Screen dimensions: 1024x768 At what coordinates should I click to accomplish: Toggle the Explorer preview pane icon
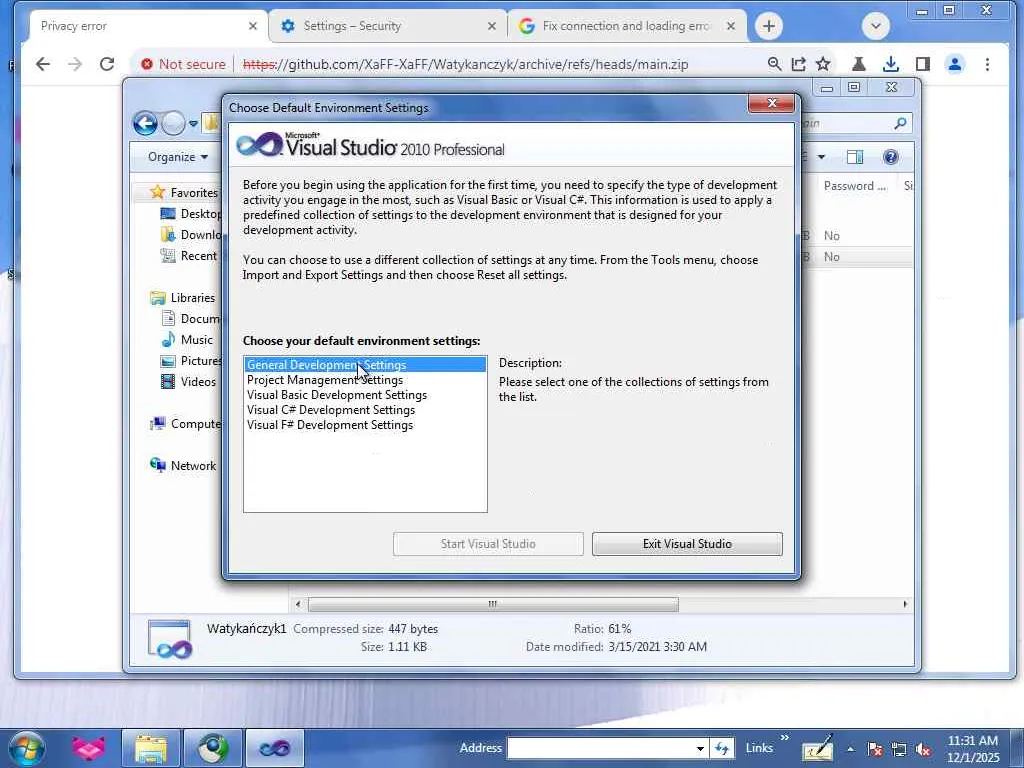click(x=854, y=157)
